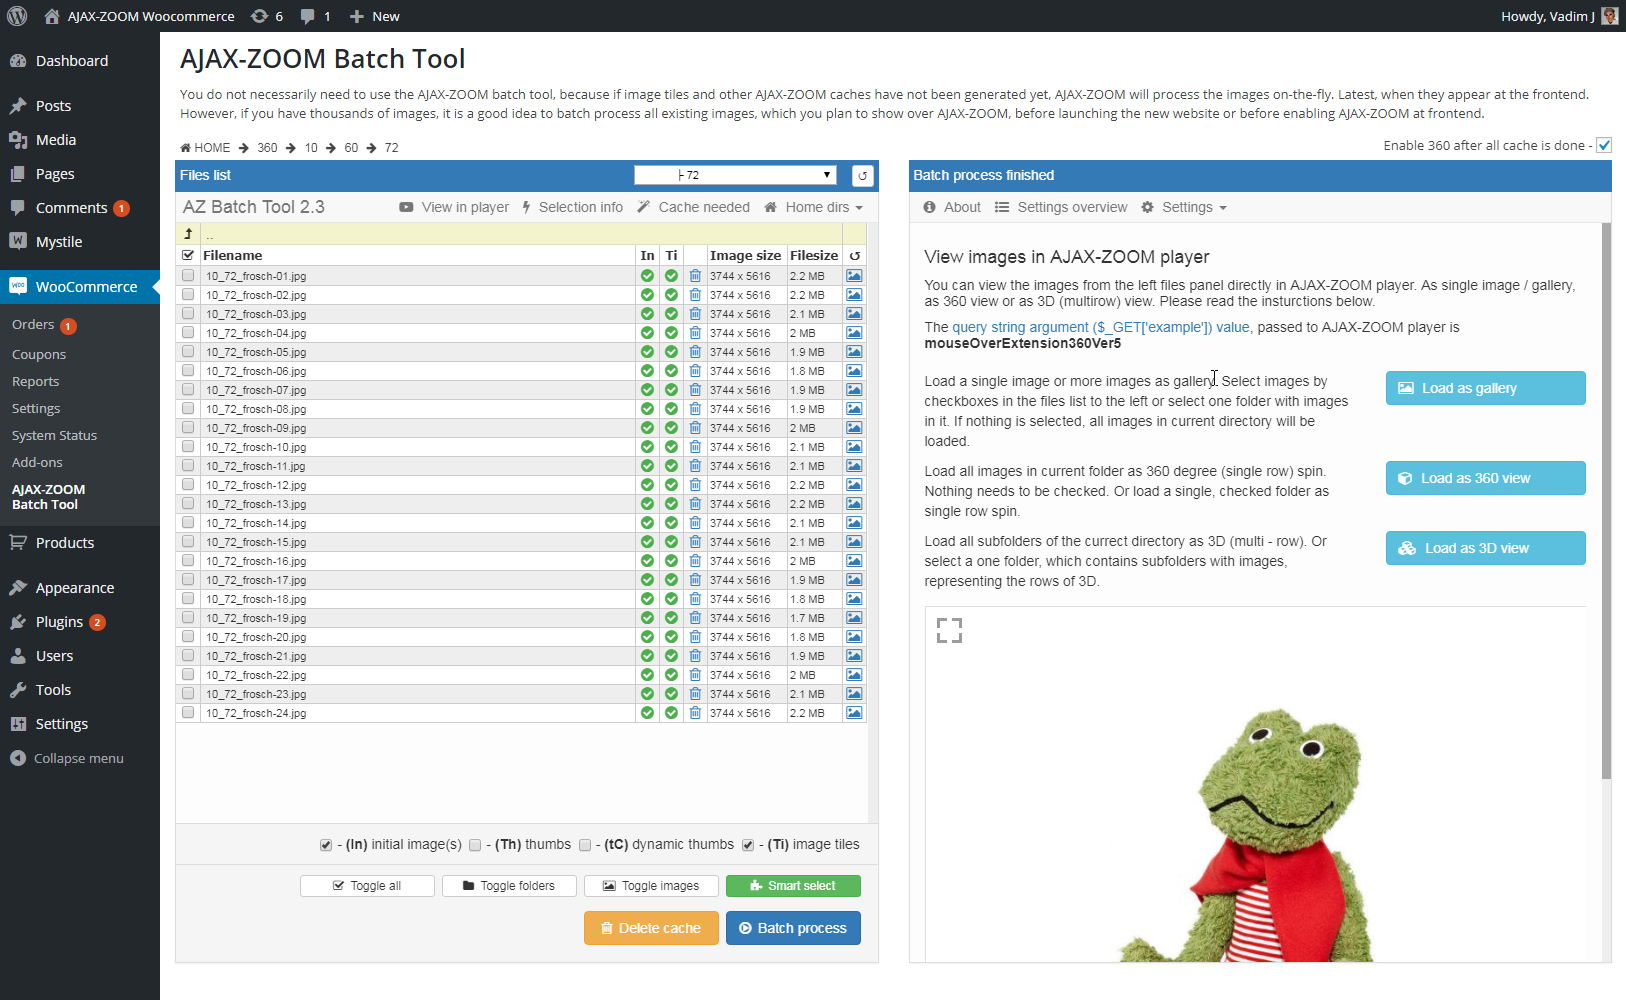Click the Toggle all button
The height and width of the screenshot is (1000, 1626).
(x=367, y=886)
